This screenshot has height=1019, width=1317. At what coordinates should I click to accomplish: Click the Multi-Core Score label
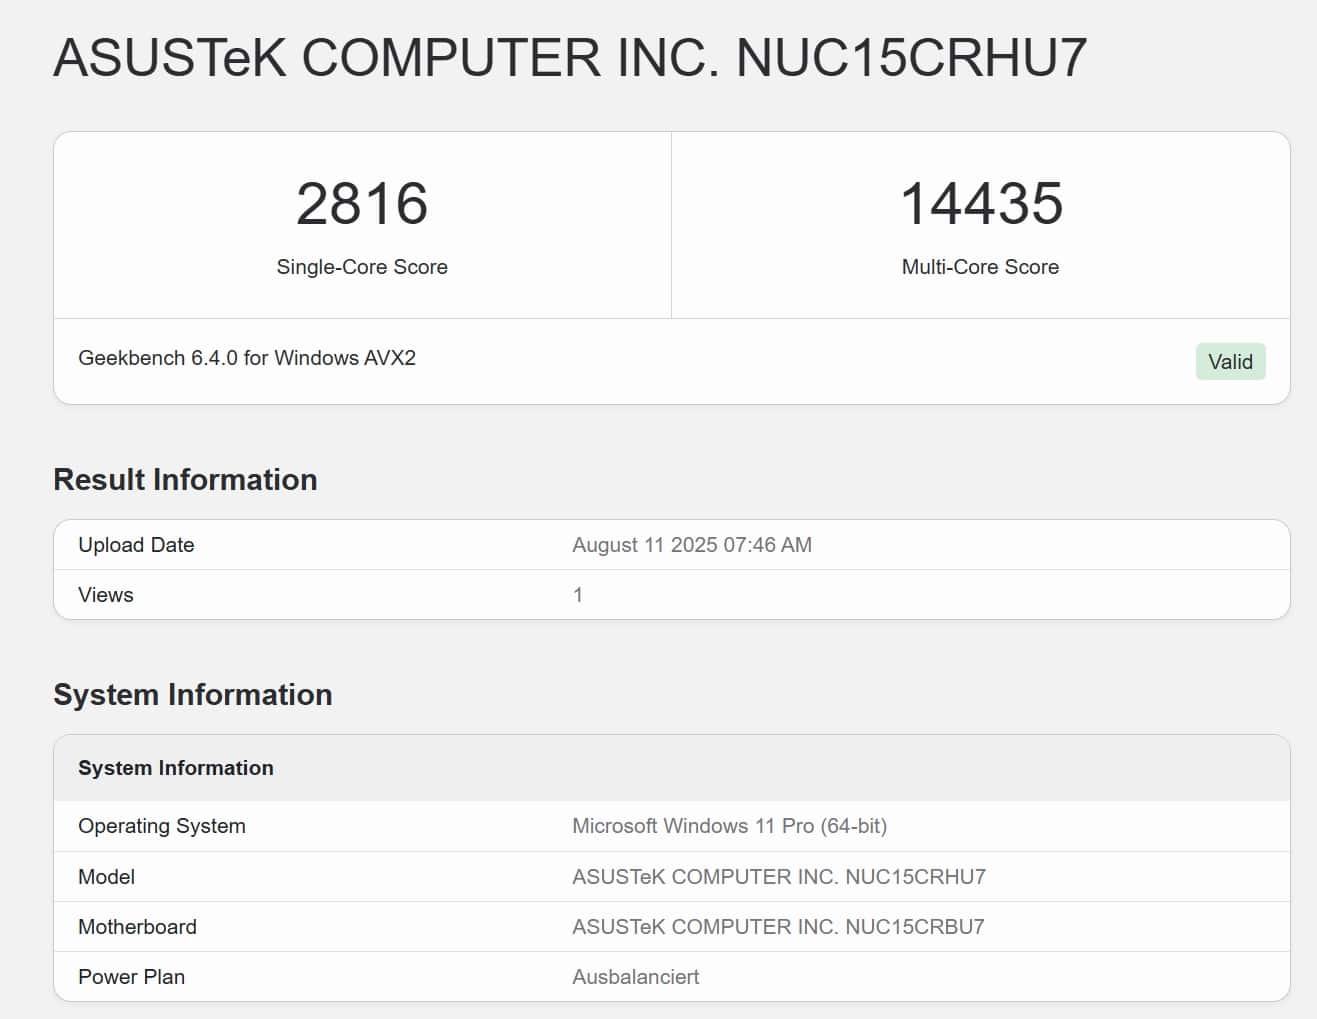pos(980,267)
